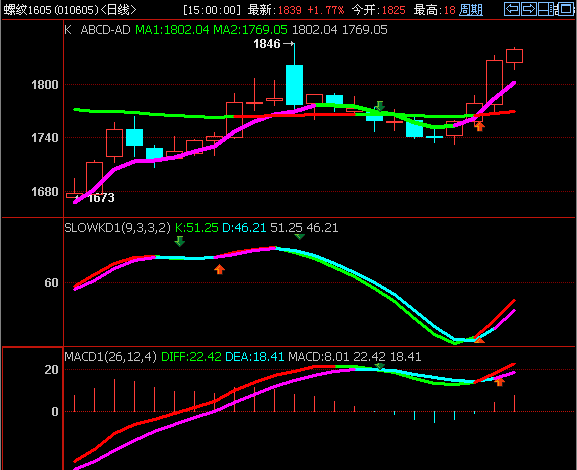
Task: Click the green down arrow above SLOWKD line
Action: (179, 241)
